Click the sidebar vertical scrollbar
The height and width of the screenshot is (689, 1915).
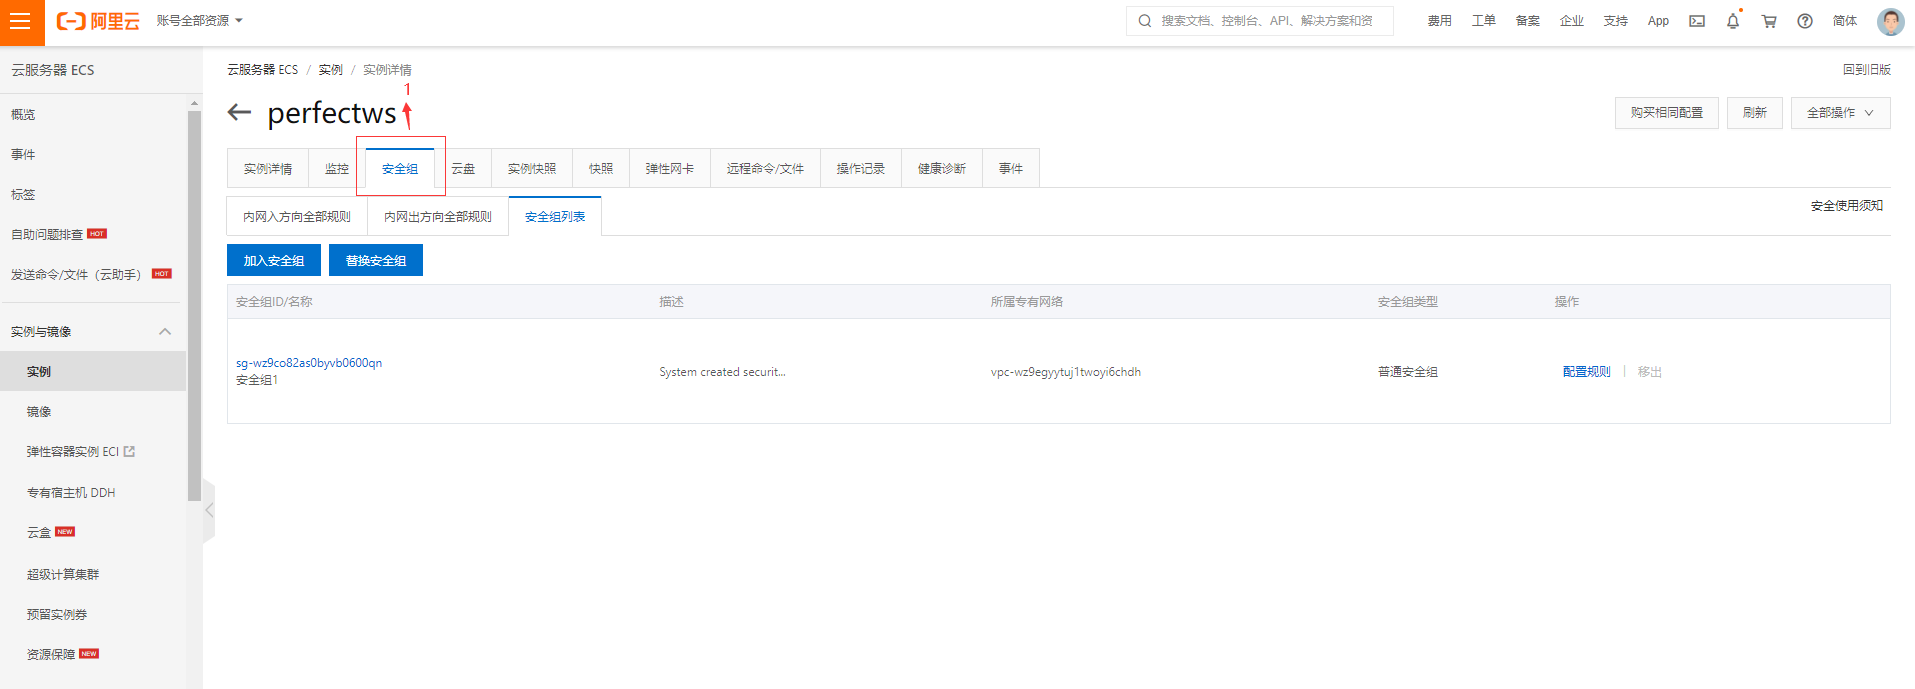pyautogui.click(x=194, y=300)
